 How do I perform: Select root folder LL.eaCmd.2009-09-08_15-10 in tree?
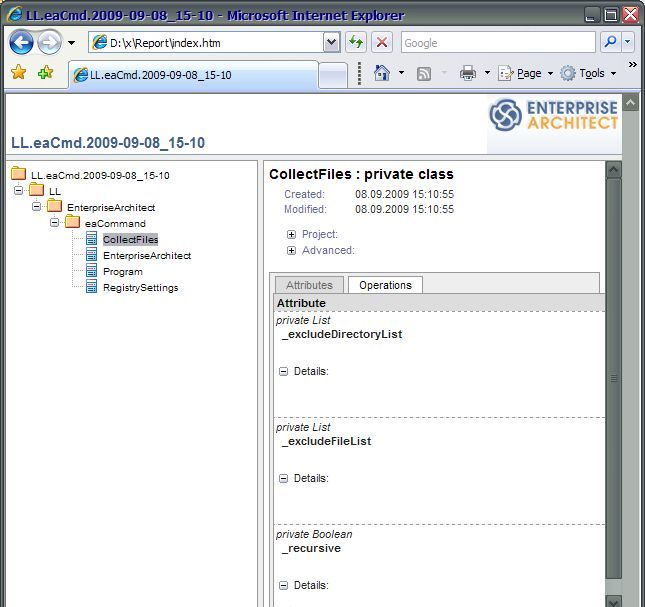(100, 176)
